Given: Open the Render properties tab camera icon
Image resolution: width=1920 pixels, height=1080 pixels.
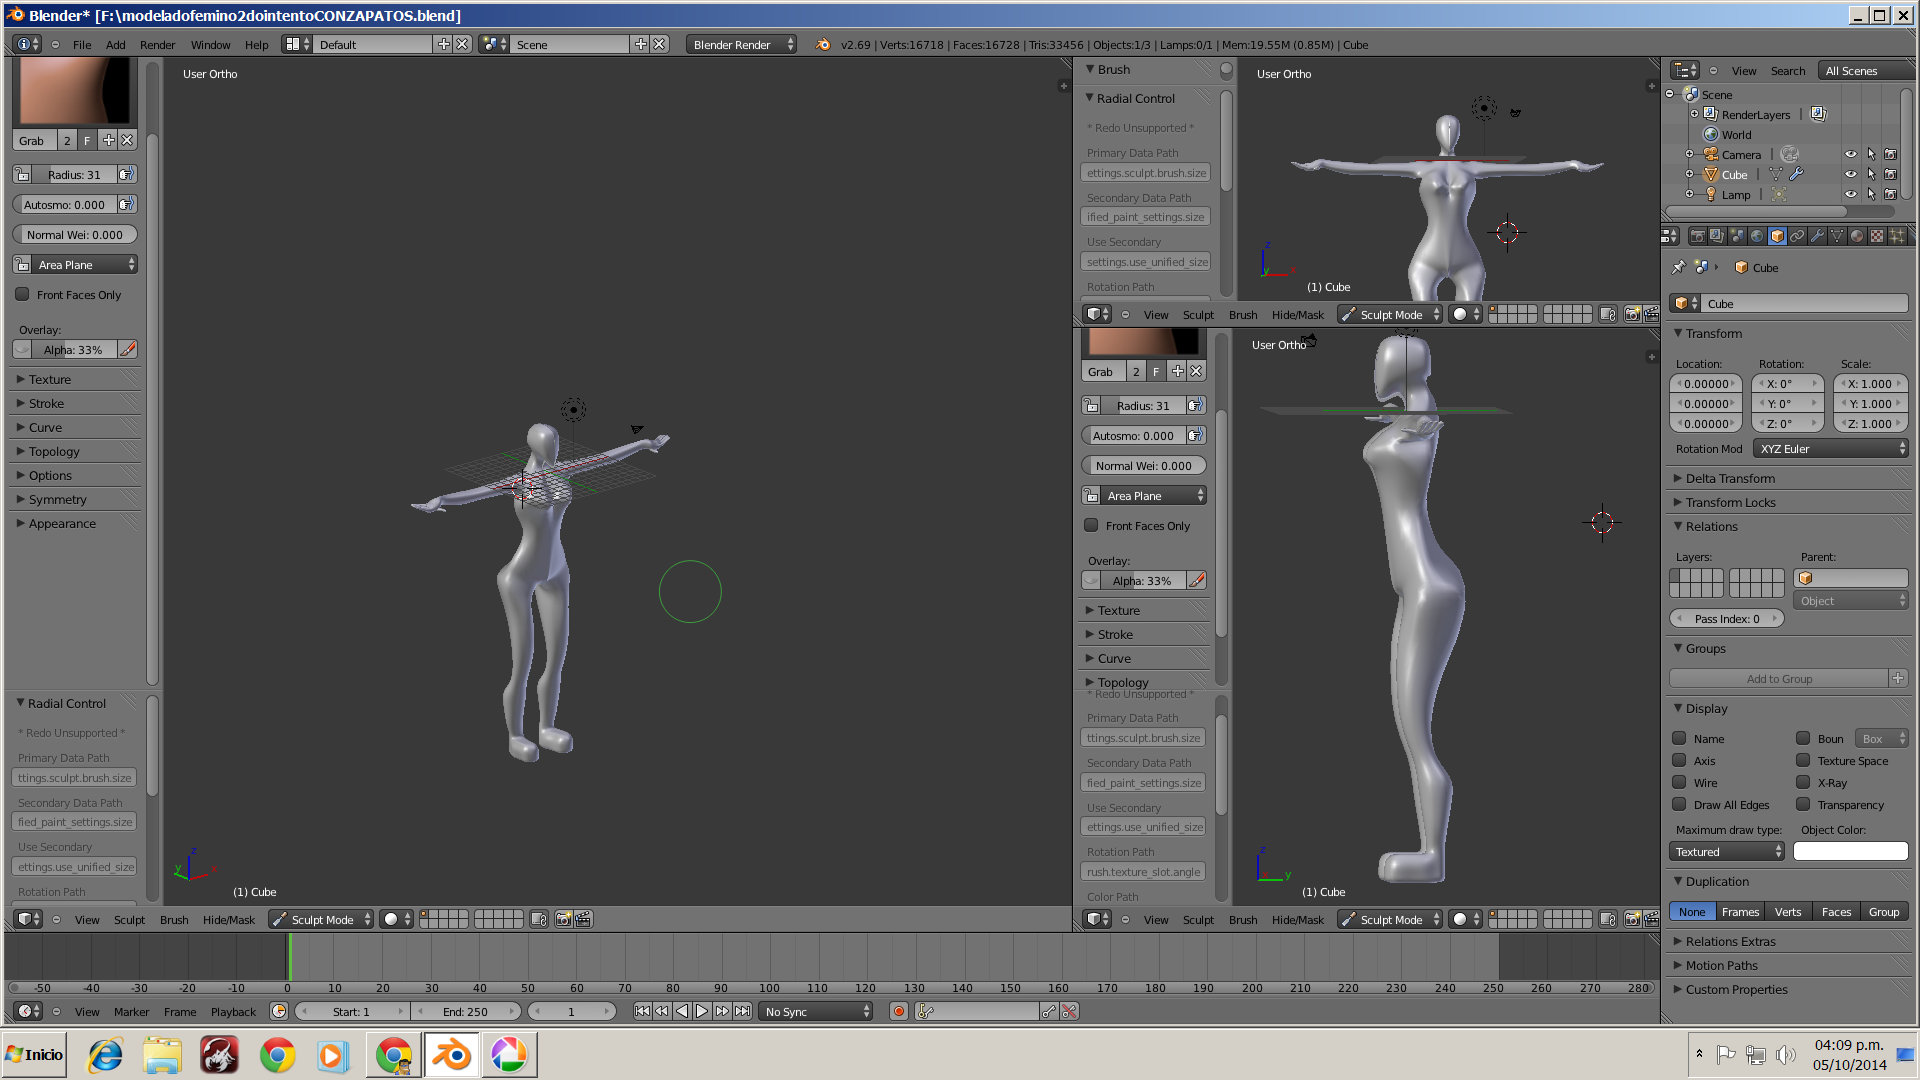Looking at the screenshot, I should [x=1697, y=236].
